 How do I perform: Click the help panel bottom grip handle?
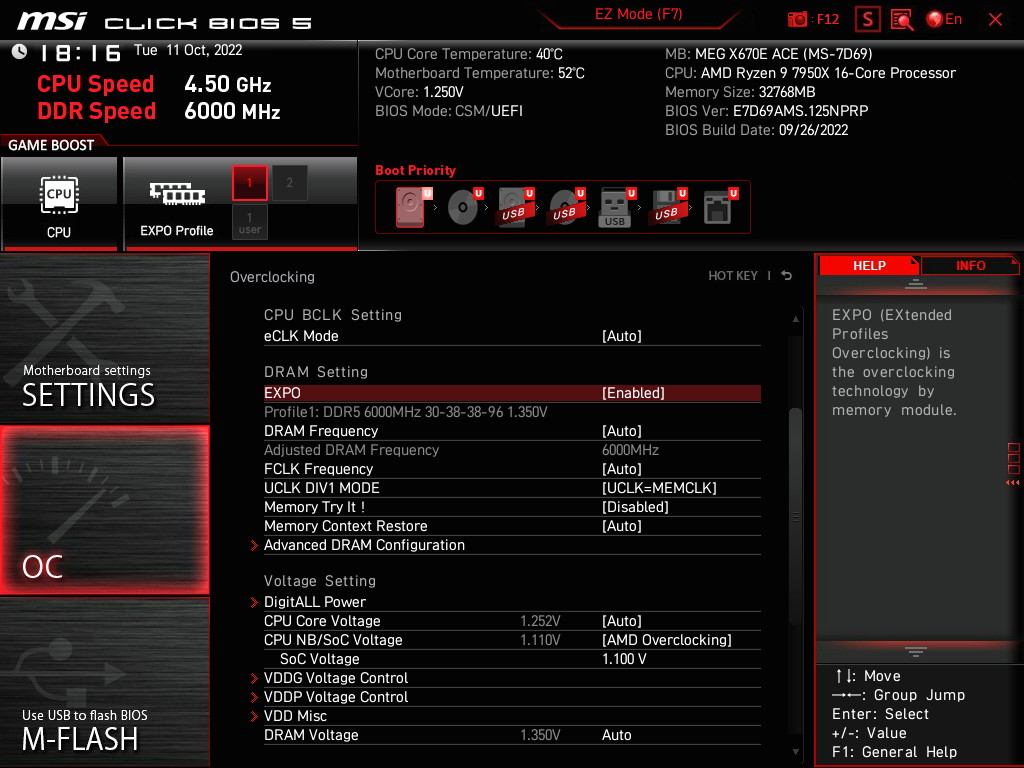pos(916,651)
